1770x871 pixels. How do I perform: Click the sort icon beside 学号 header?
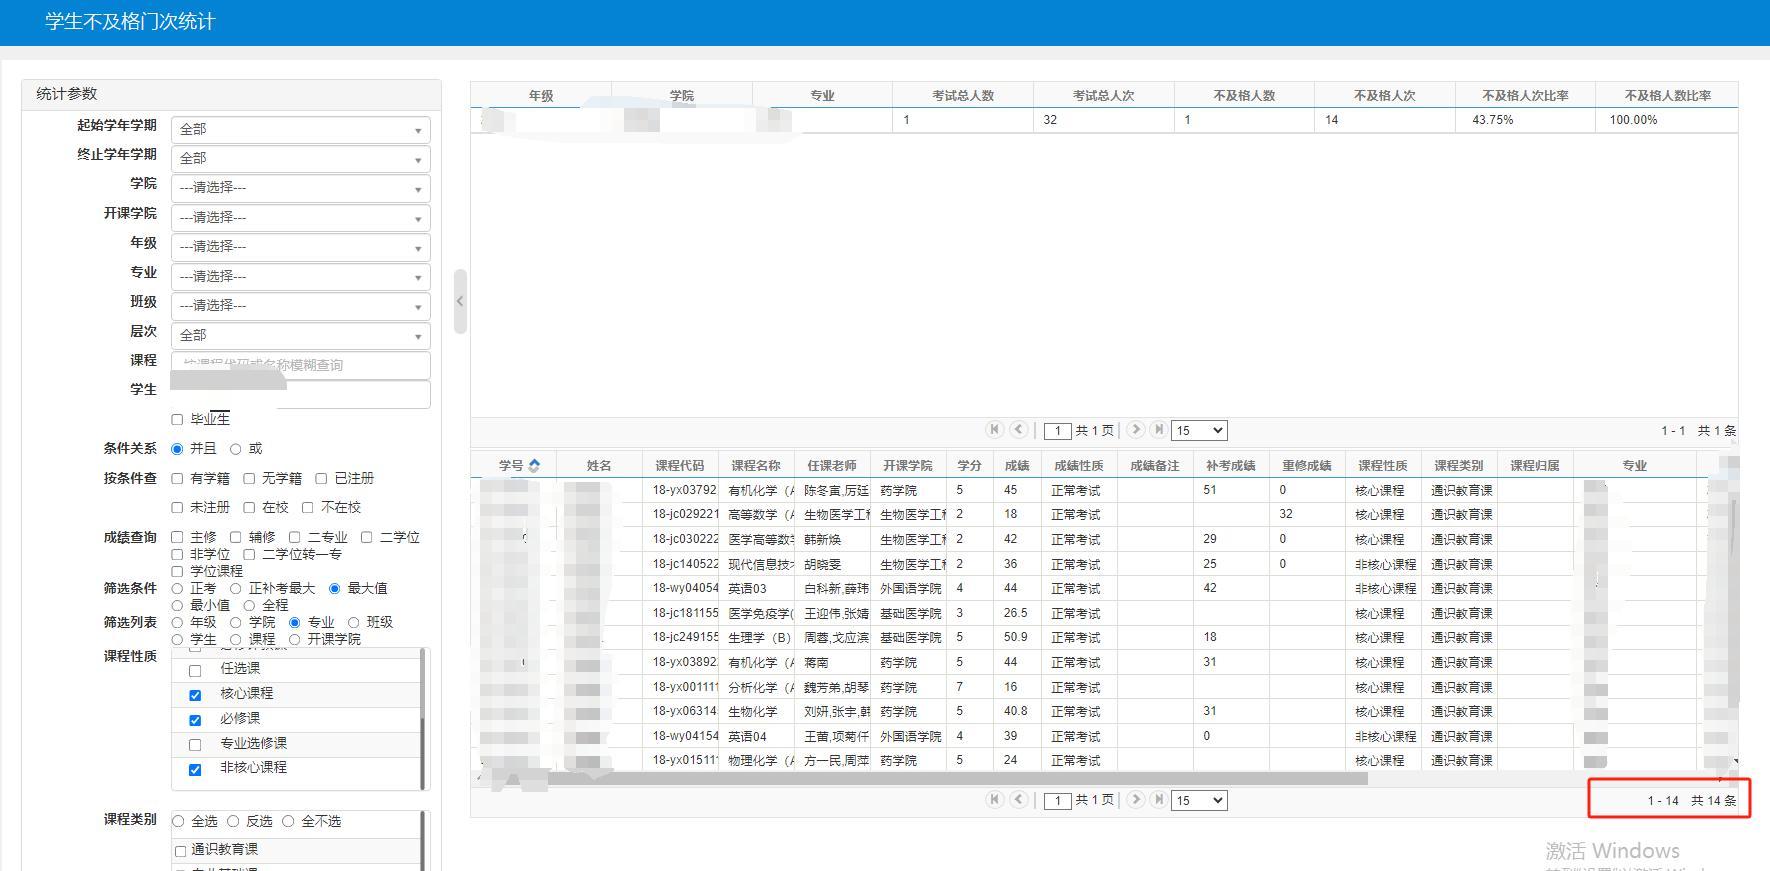[534, 466]
